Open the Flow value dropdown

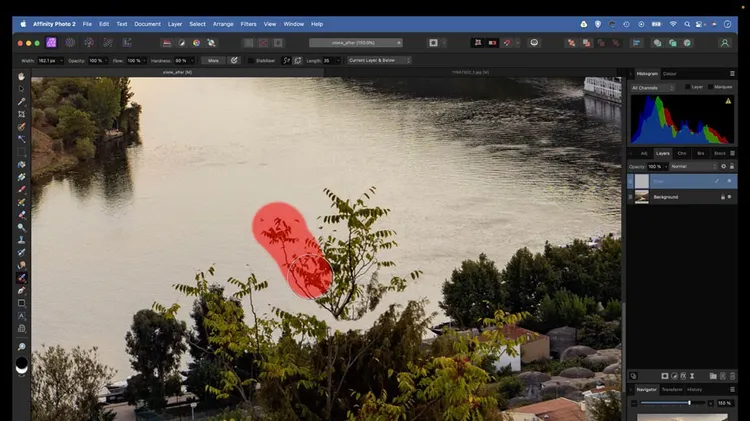(x=144, y=61)
